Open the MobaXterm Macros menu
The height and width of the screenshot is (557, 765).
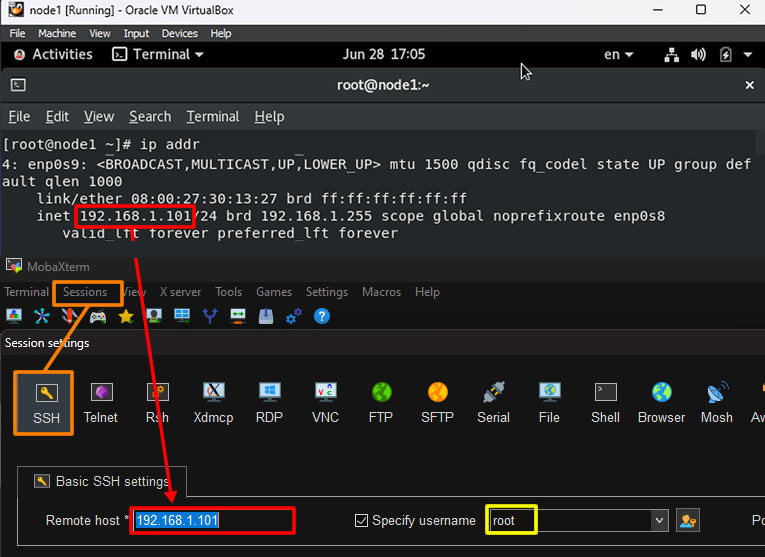(382, 292)
